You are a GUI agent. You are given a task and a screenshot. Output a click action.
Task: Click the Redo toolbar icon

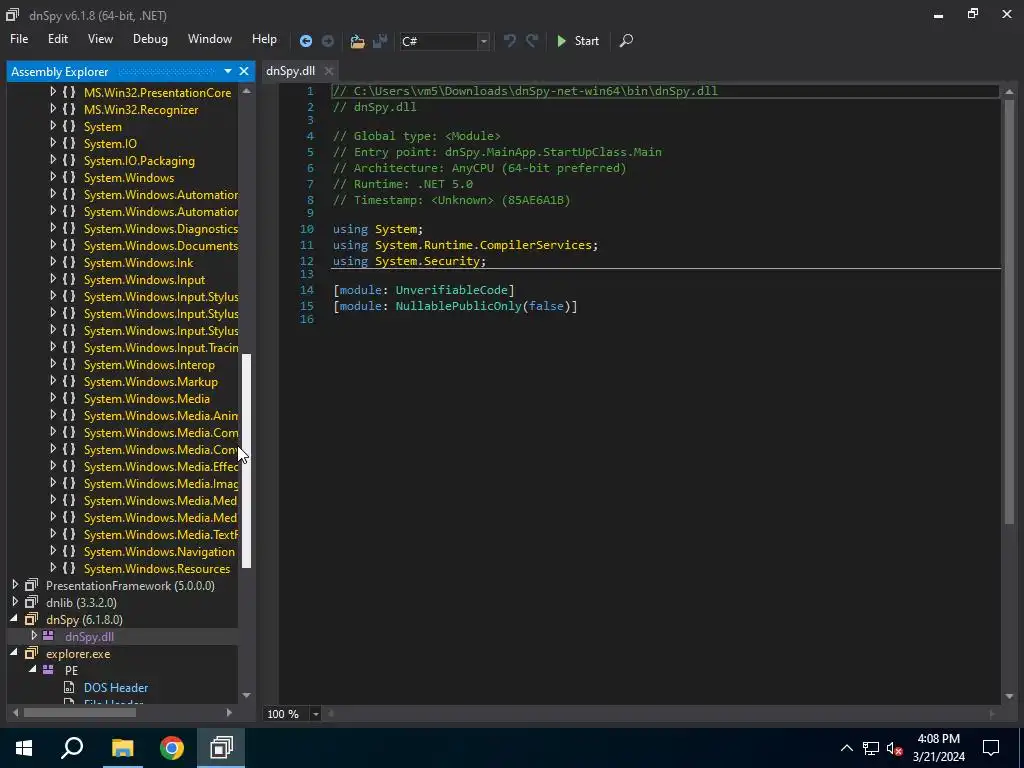click(x=532, y=40)
